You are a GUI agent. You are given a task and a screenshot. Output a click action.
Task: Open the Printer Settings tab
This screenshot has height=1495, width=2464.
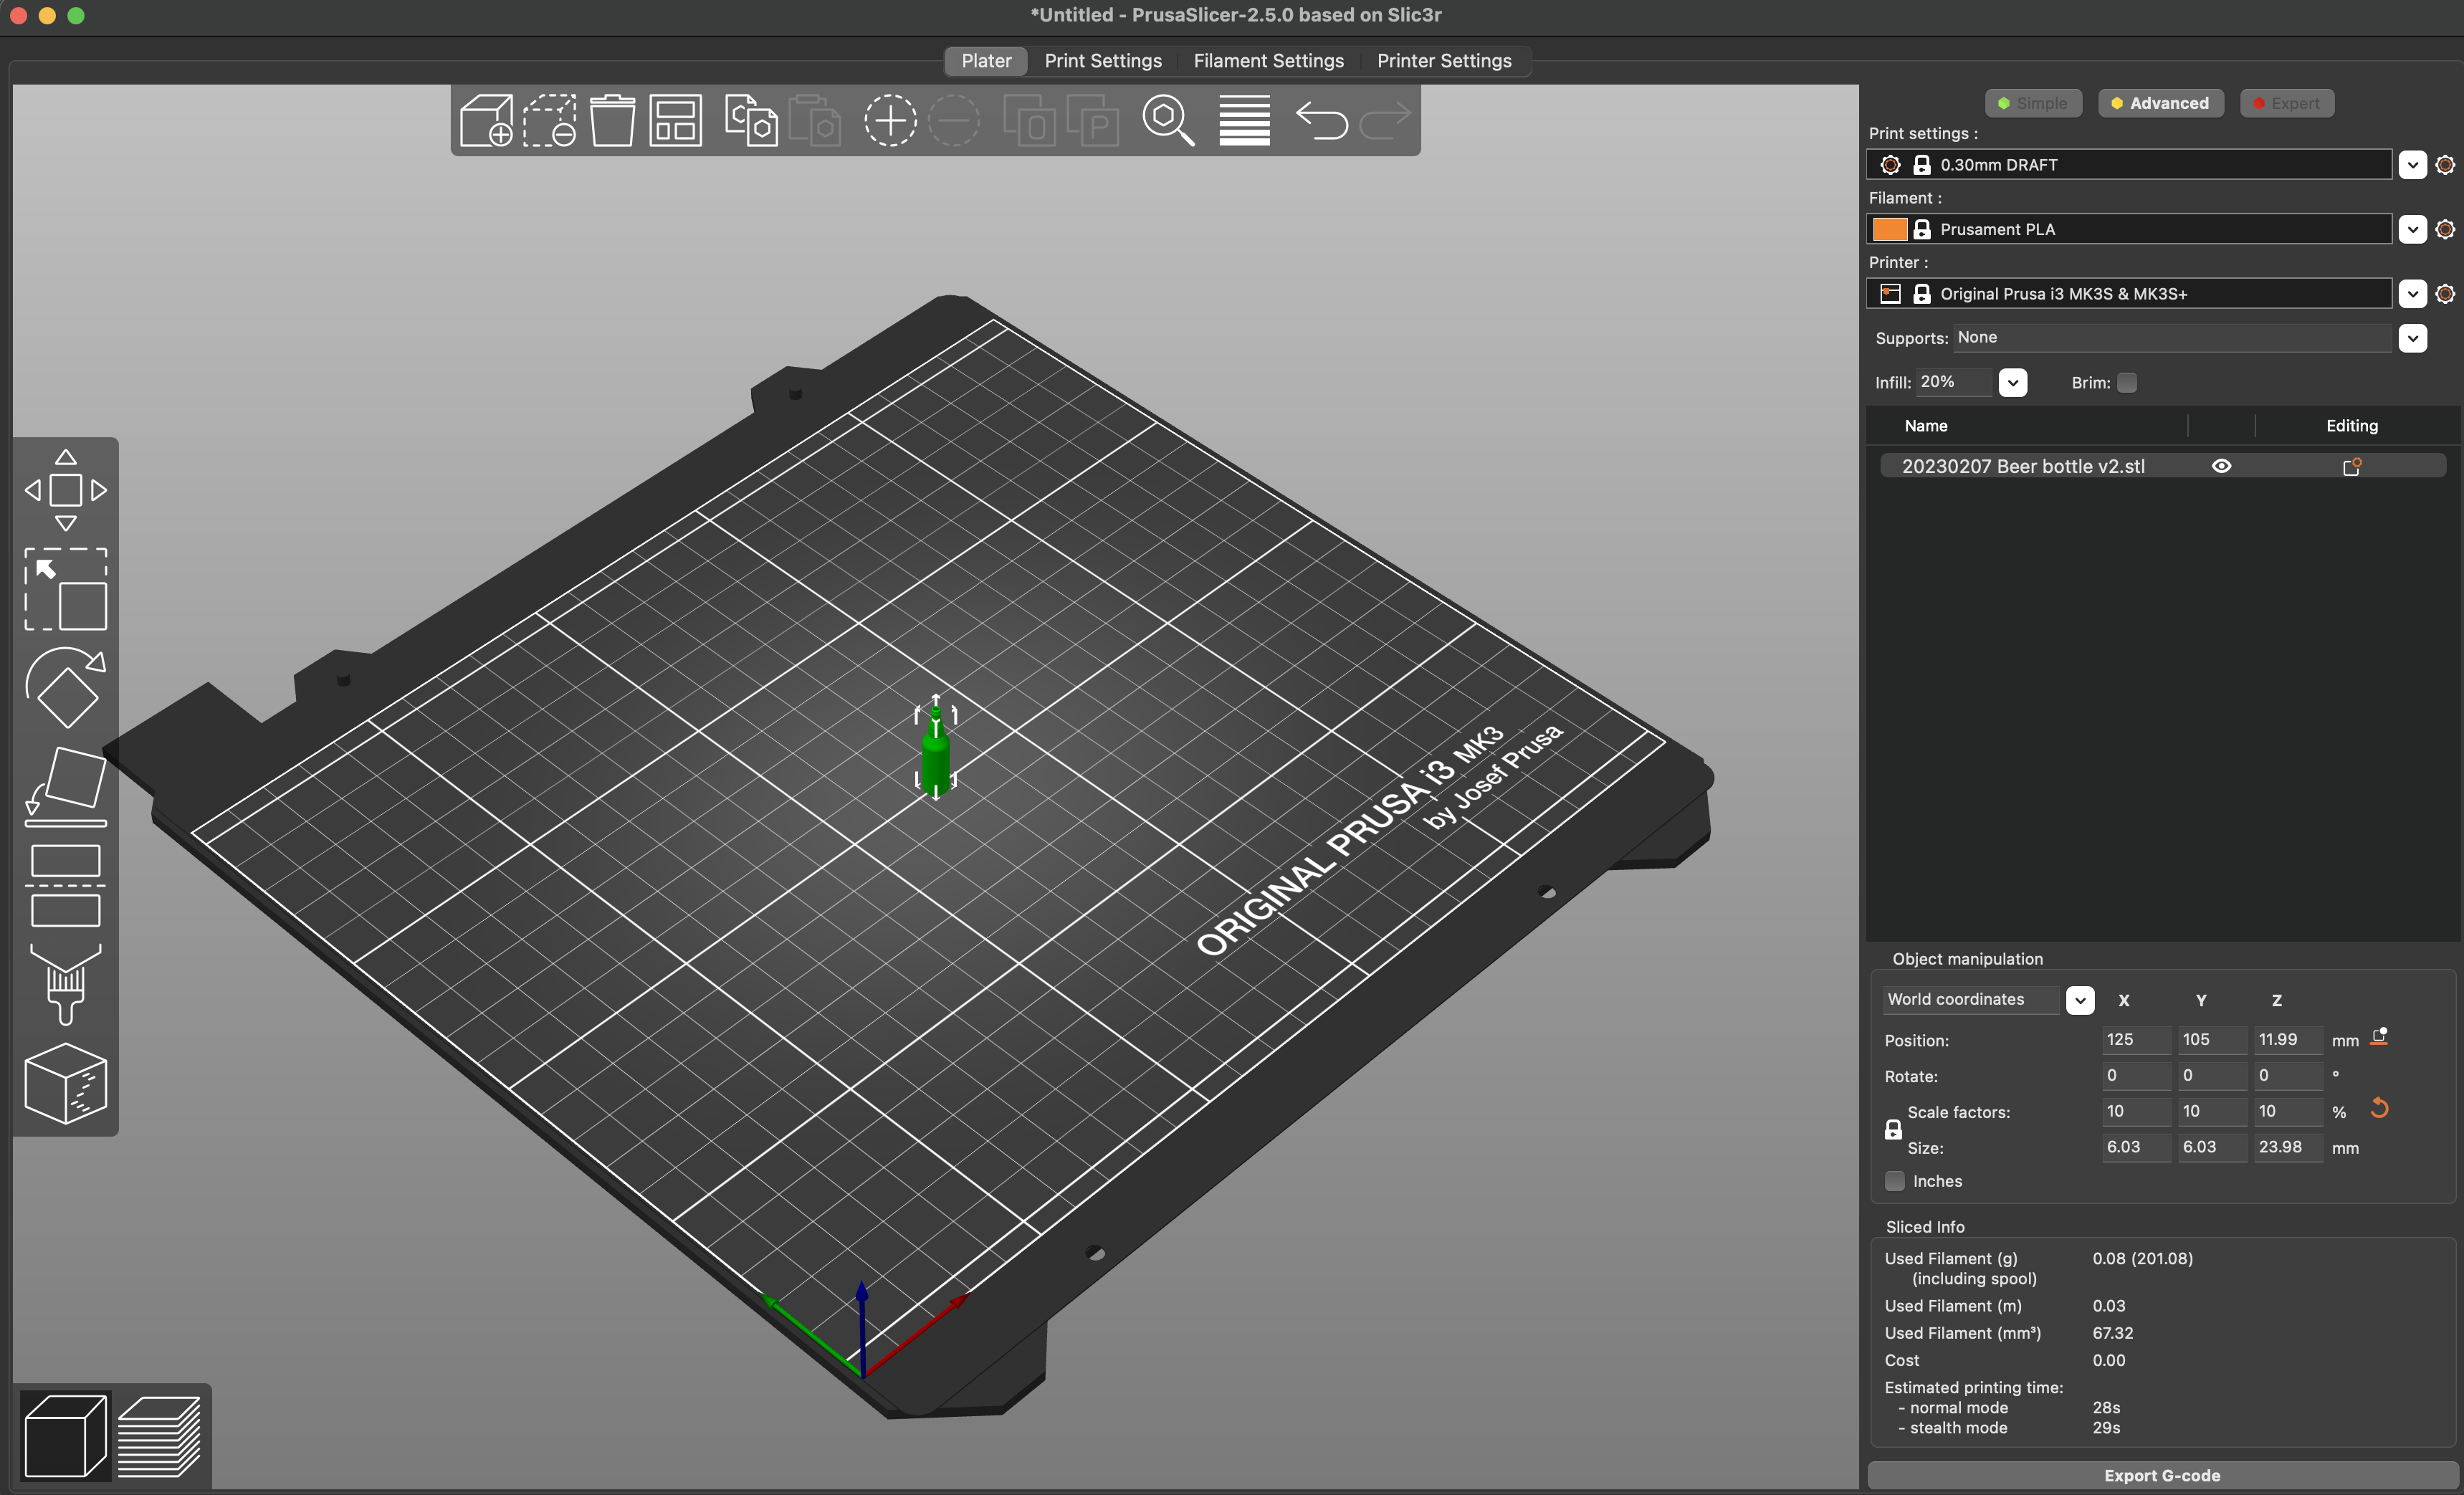[x=1444, y=61]
